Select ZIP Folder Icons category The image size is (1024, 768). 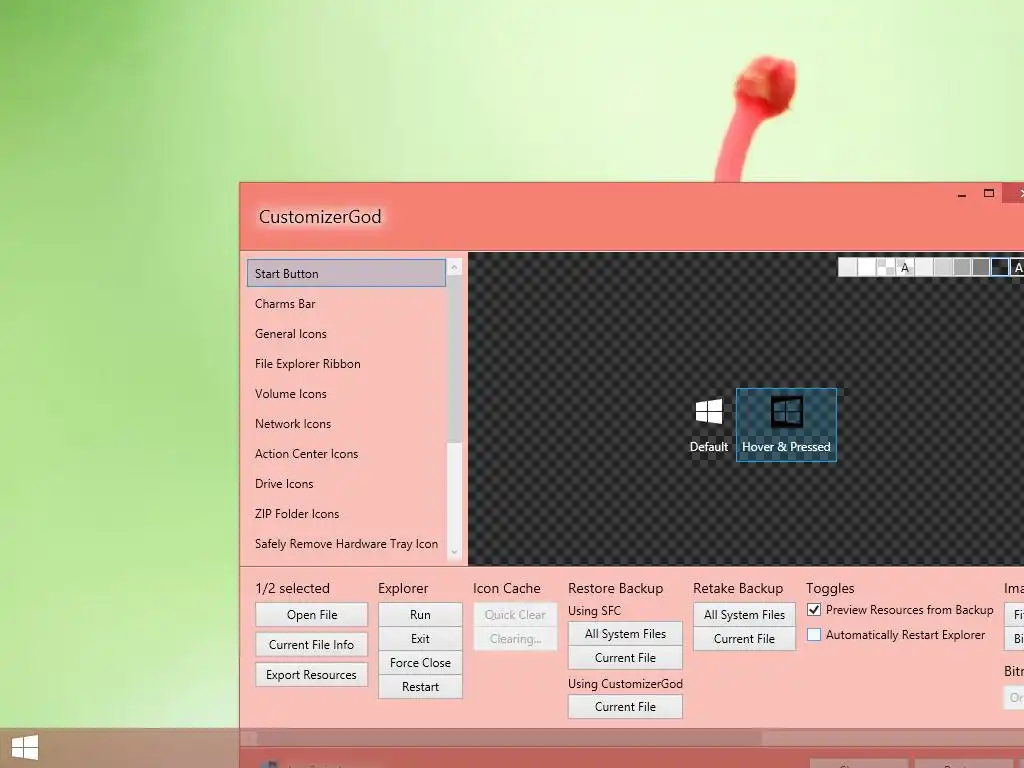(x=346, y=514)
